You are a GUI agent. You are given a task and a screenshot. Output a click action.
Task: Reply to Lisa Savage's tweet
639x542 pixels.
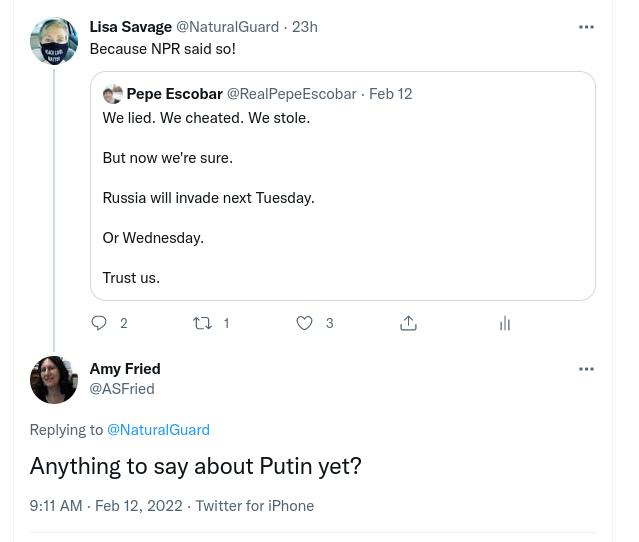(99, 323)
